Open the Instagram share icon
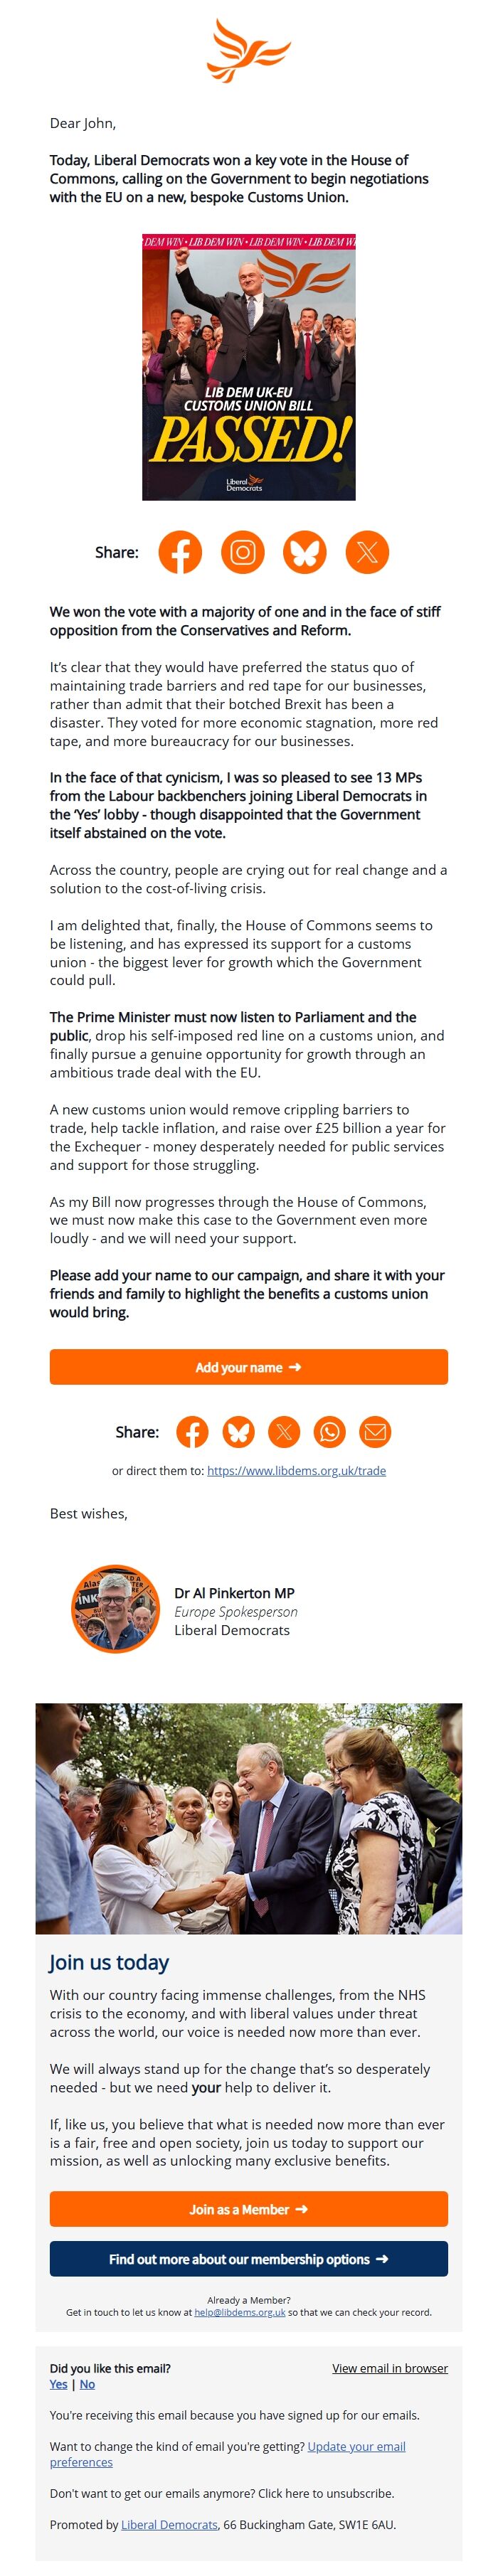This screenshot has width=498, height=2576. tap(242, 551)
